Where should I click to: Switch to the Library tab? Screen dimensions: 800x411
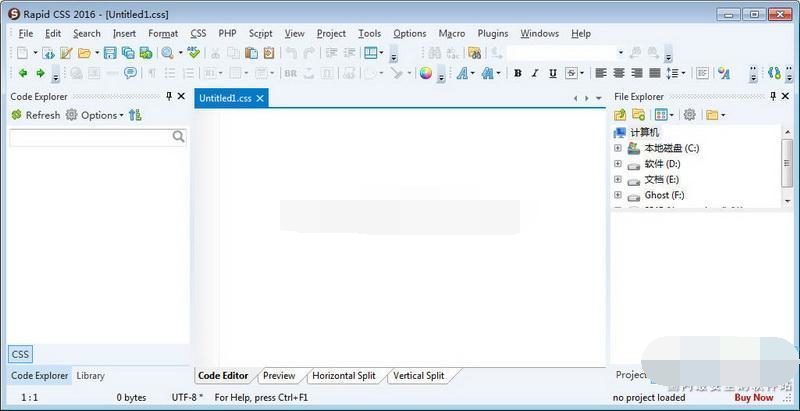click(x=90, y=376)
